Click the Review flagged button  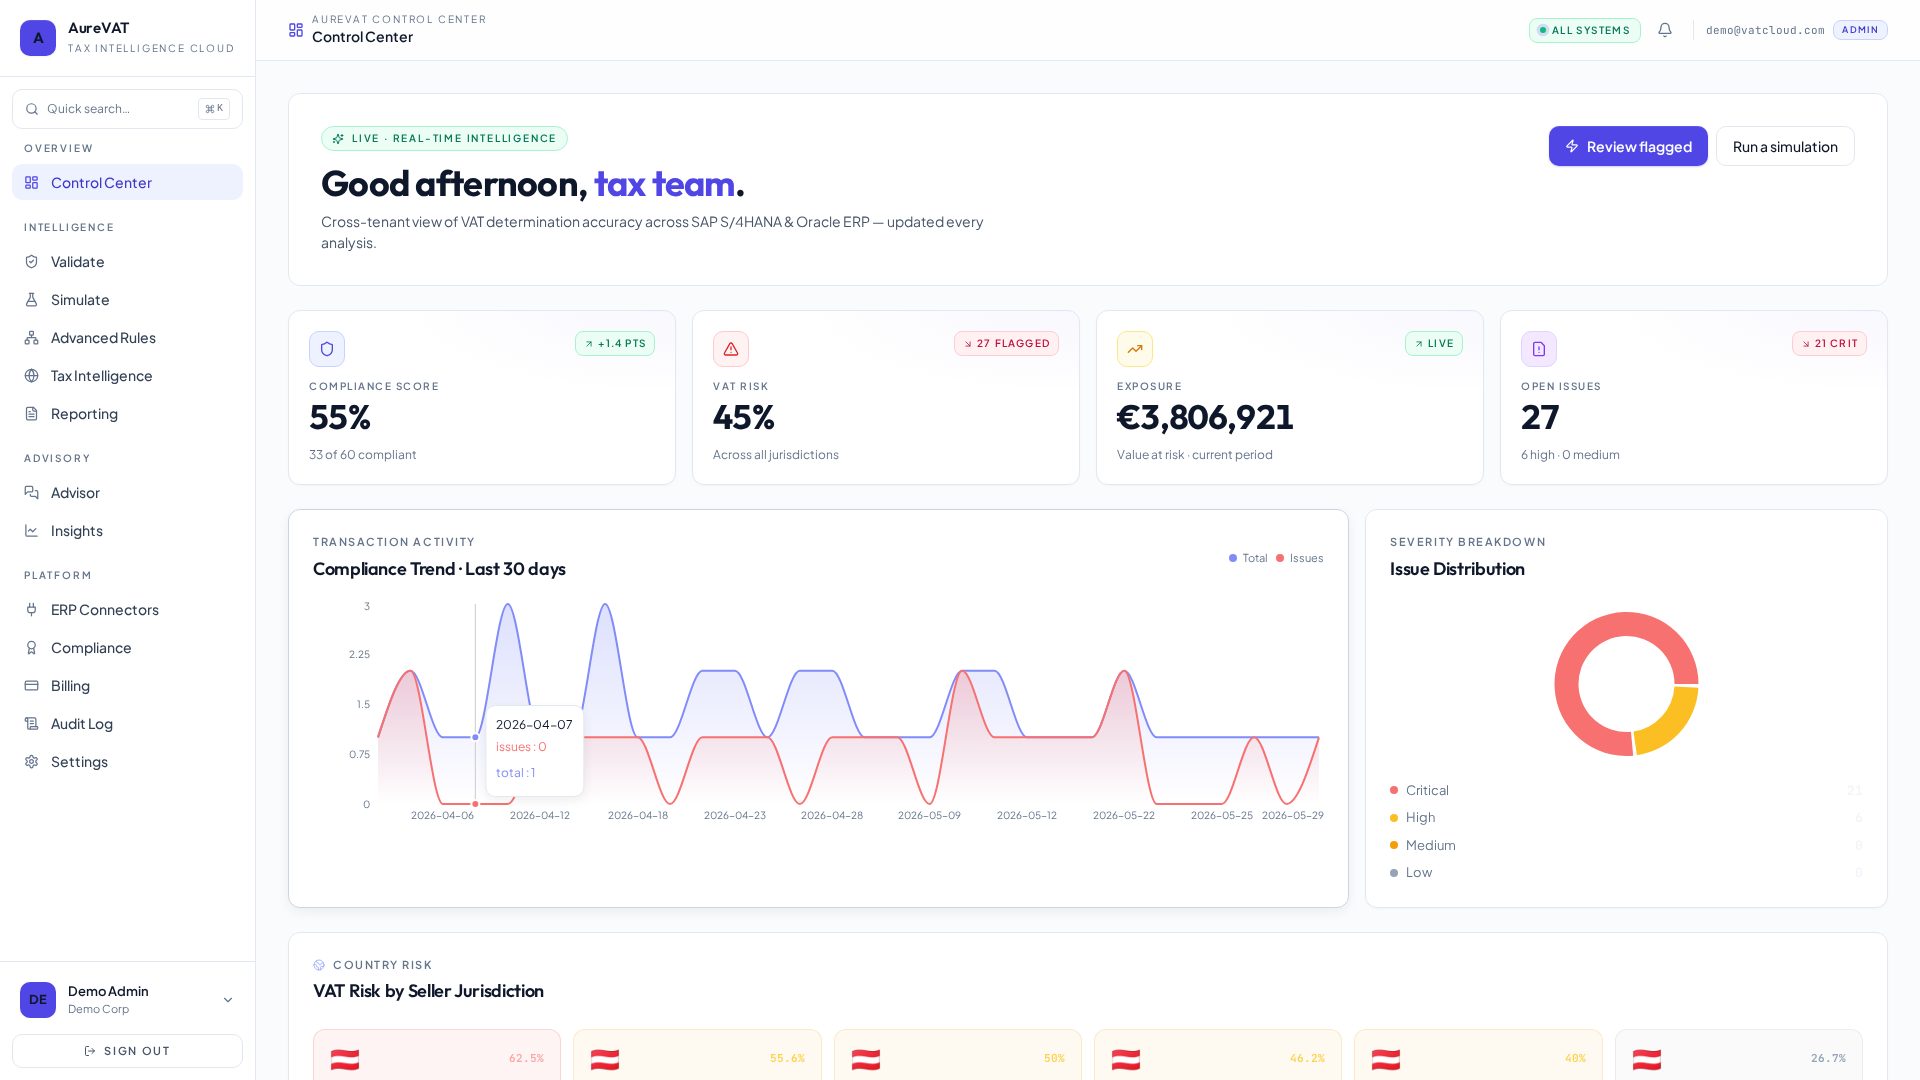coord(1628,146)
